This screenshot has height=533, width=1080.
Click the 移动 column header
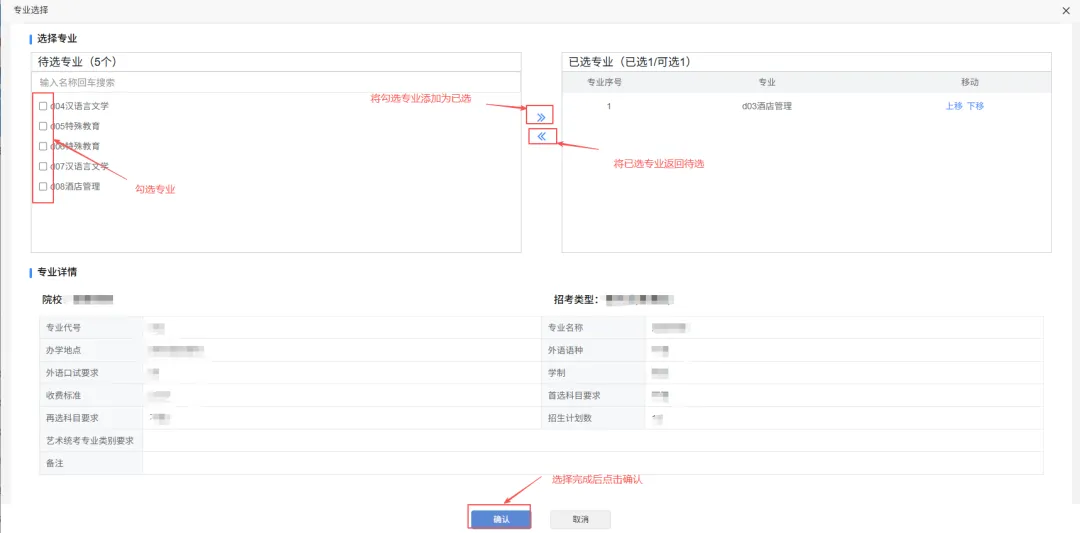coord(970,82)
